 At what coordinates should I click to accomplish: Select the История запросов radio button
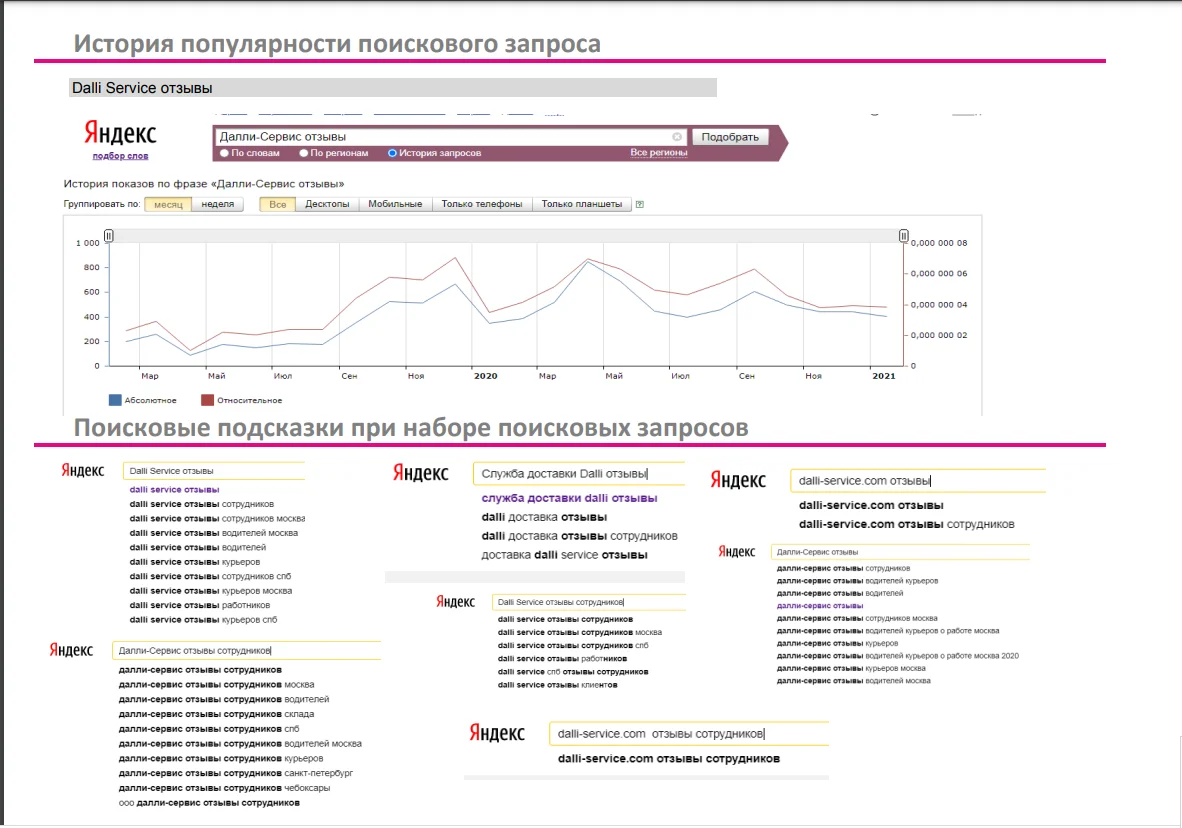[392, 153]
